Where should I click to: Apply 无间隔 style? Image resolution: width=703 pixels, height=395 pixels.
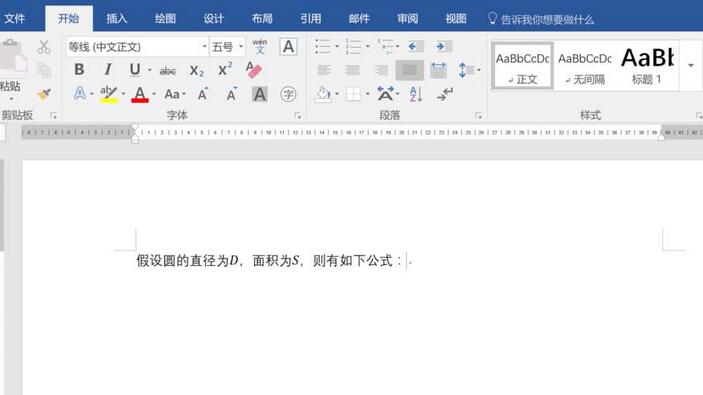585,66
